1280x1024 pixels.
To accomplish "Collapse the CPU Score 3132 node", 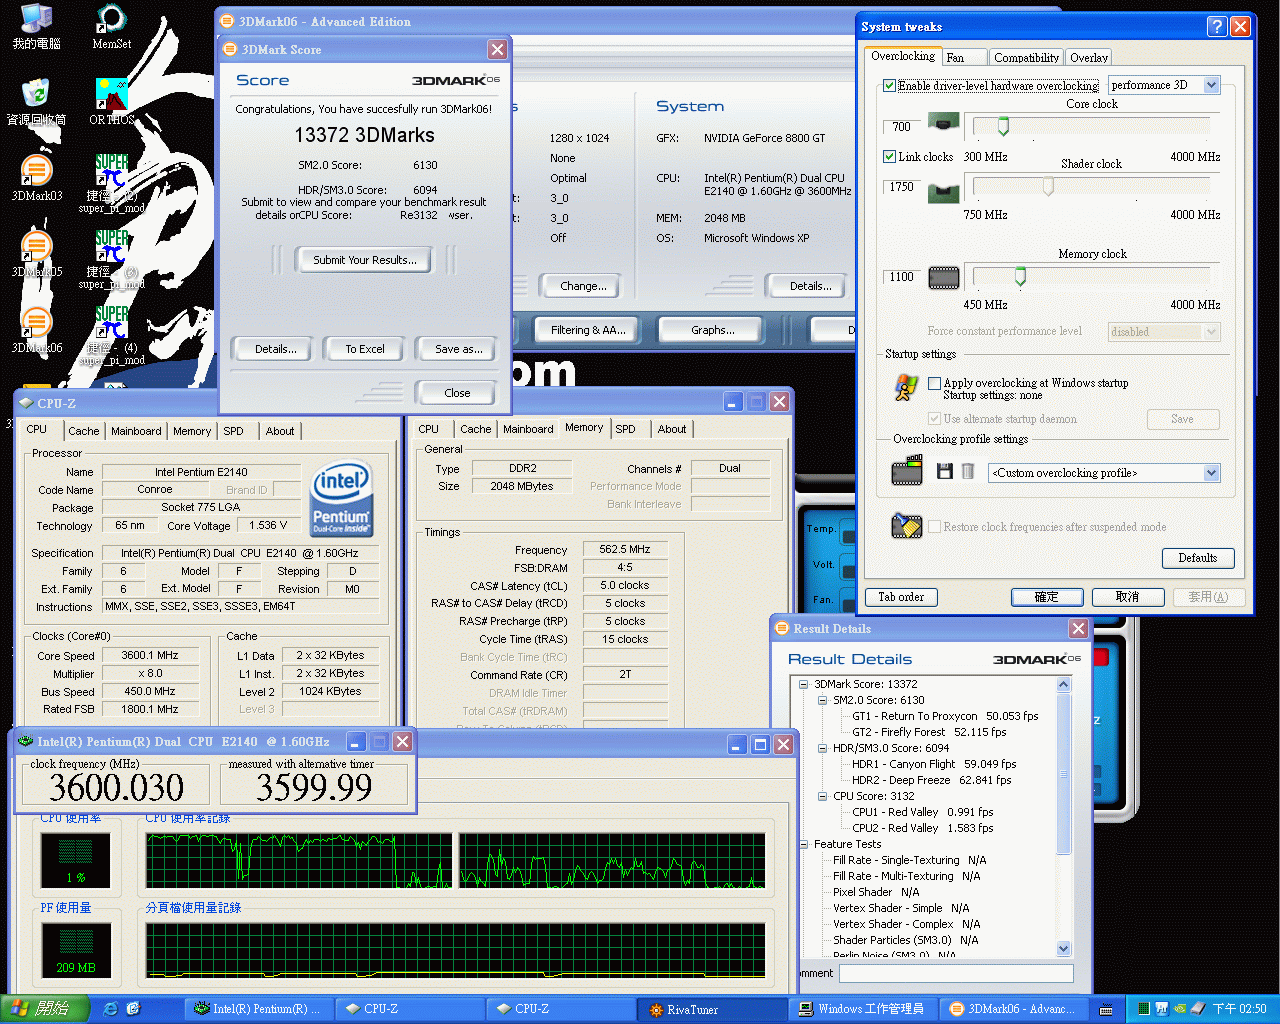I will 822,796.
